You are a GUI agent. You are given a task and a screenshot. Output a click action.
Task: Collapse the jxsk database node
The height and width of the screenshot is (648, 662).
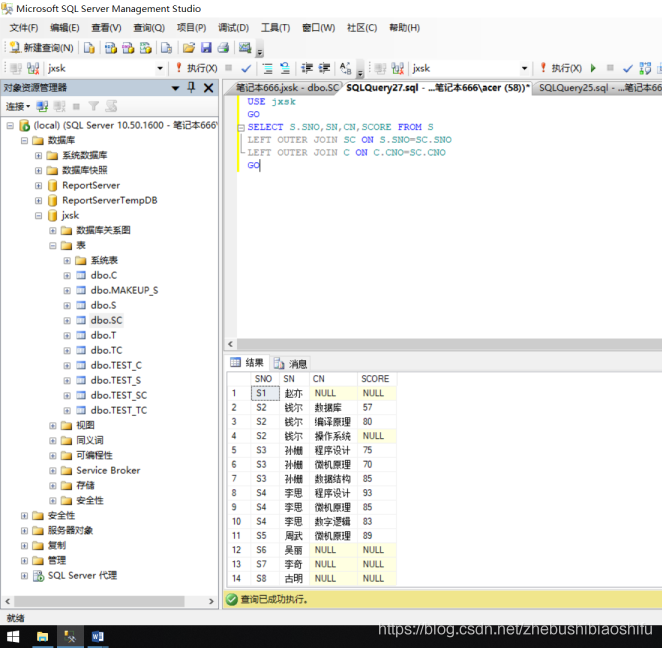pyautogui.click(x=38, y=216)
